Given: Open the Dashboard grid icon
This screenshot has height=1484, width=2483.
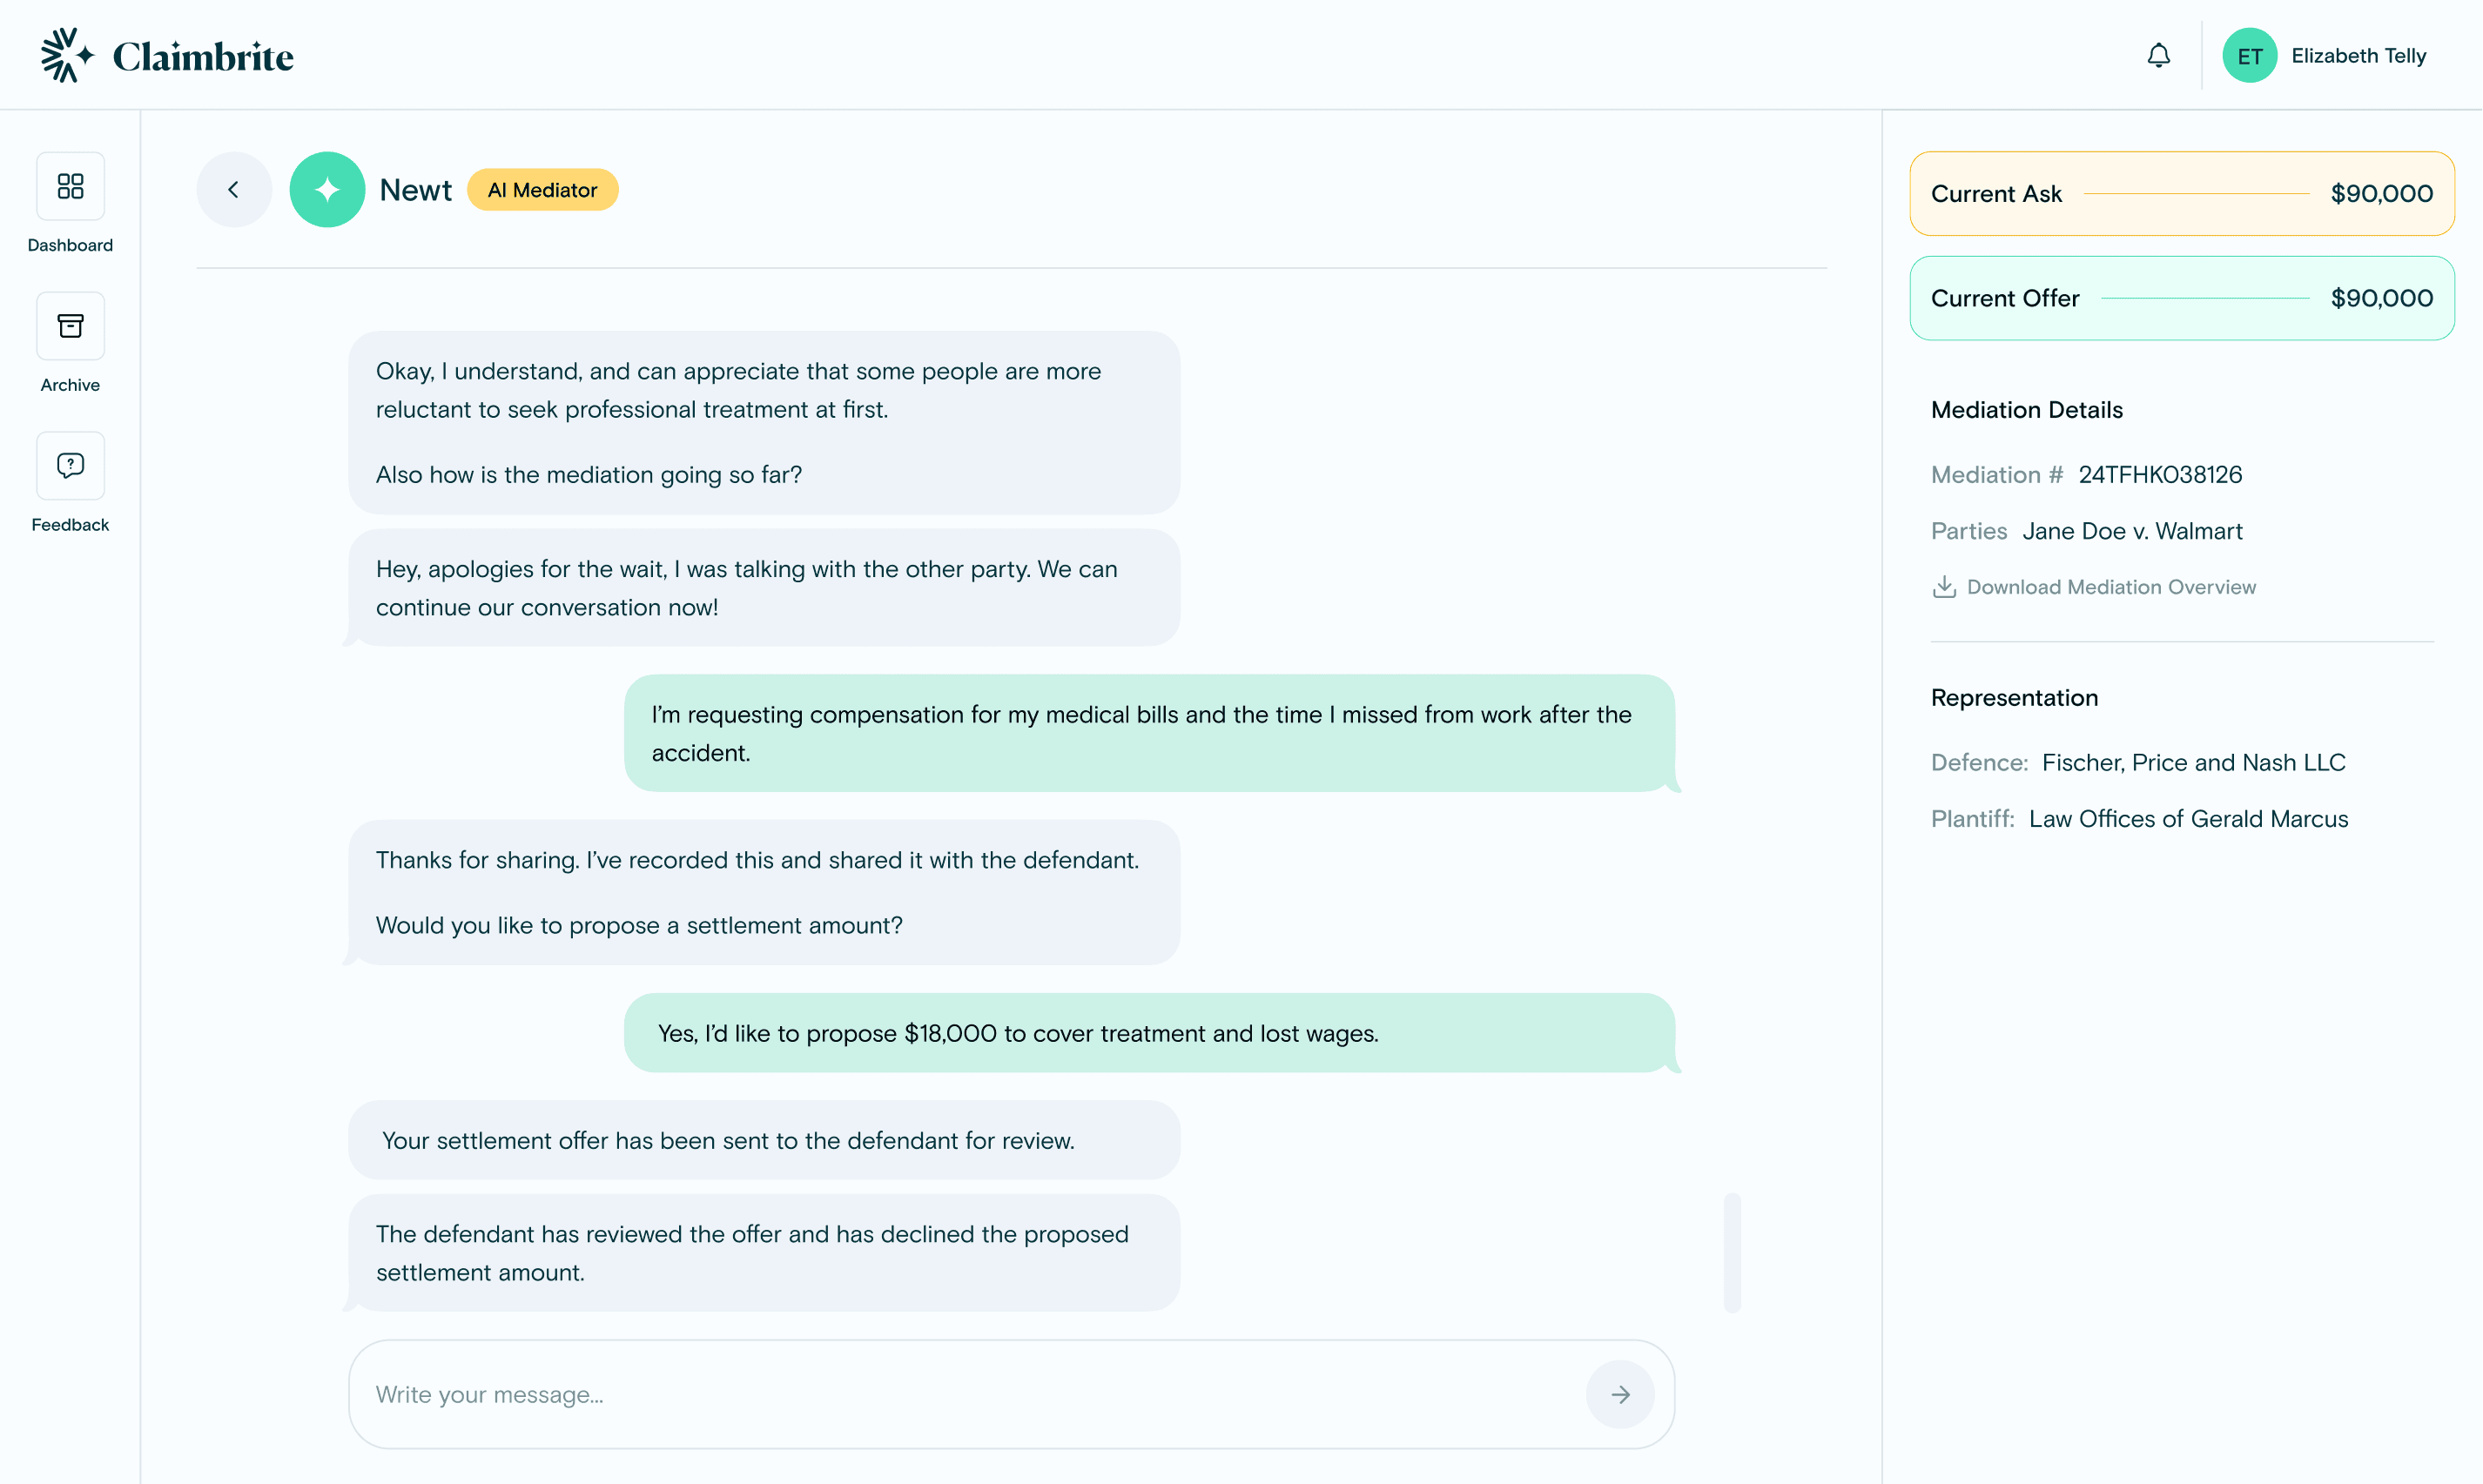Looking at the screenshot, I should [70, 186].
